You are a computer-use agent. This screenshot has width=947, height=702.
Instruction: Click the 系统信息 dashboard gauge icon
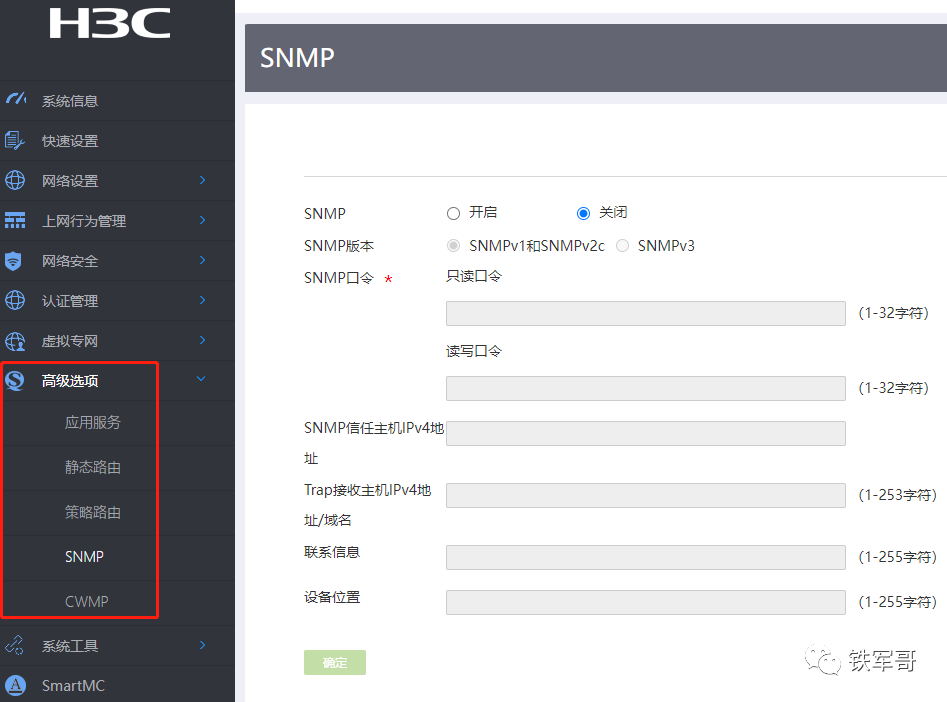pyautogui.click(x=15, y=100)
